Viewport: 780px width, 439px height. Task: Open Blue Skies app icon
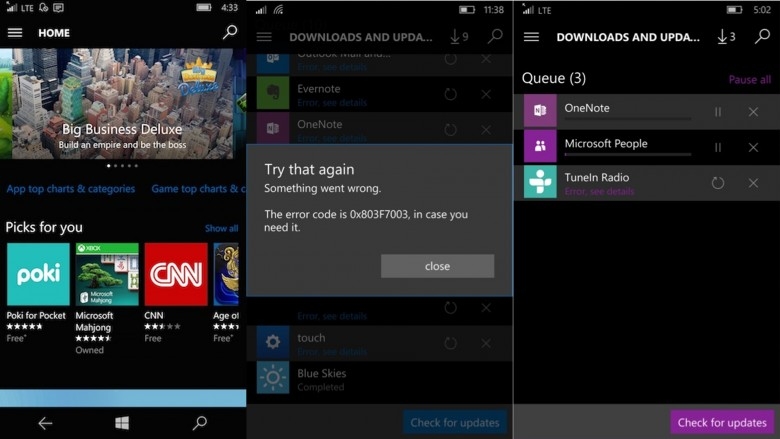click(273, 378)
